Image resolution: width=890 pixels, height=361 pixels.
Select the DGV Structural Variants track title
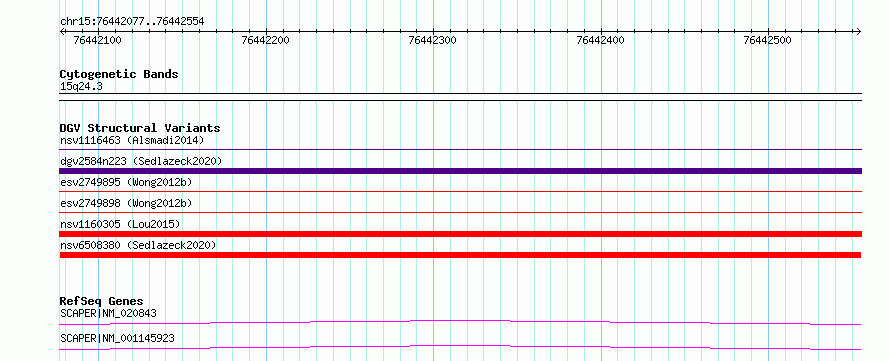pos(140,128)
